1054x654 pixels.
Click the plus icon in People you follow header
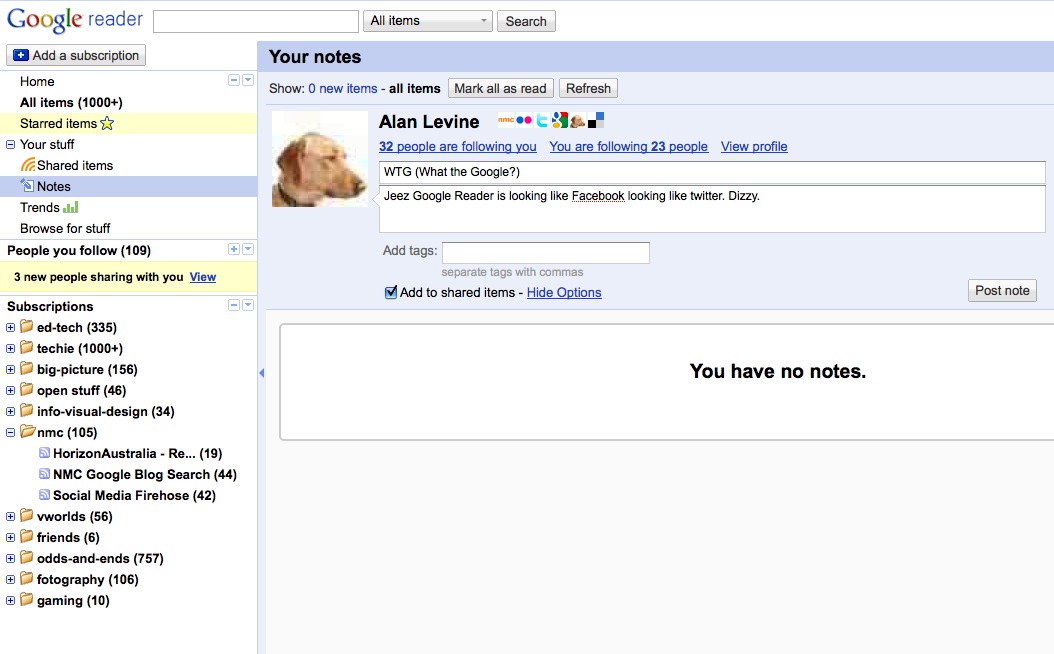click(x=234, y=249)
